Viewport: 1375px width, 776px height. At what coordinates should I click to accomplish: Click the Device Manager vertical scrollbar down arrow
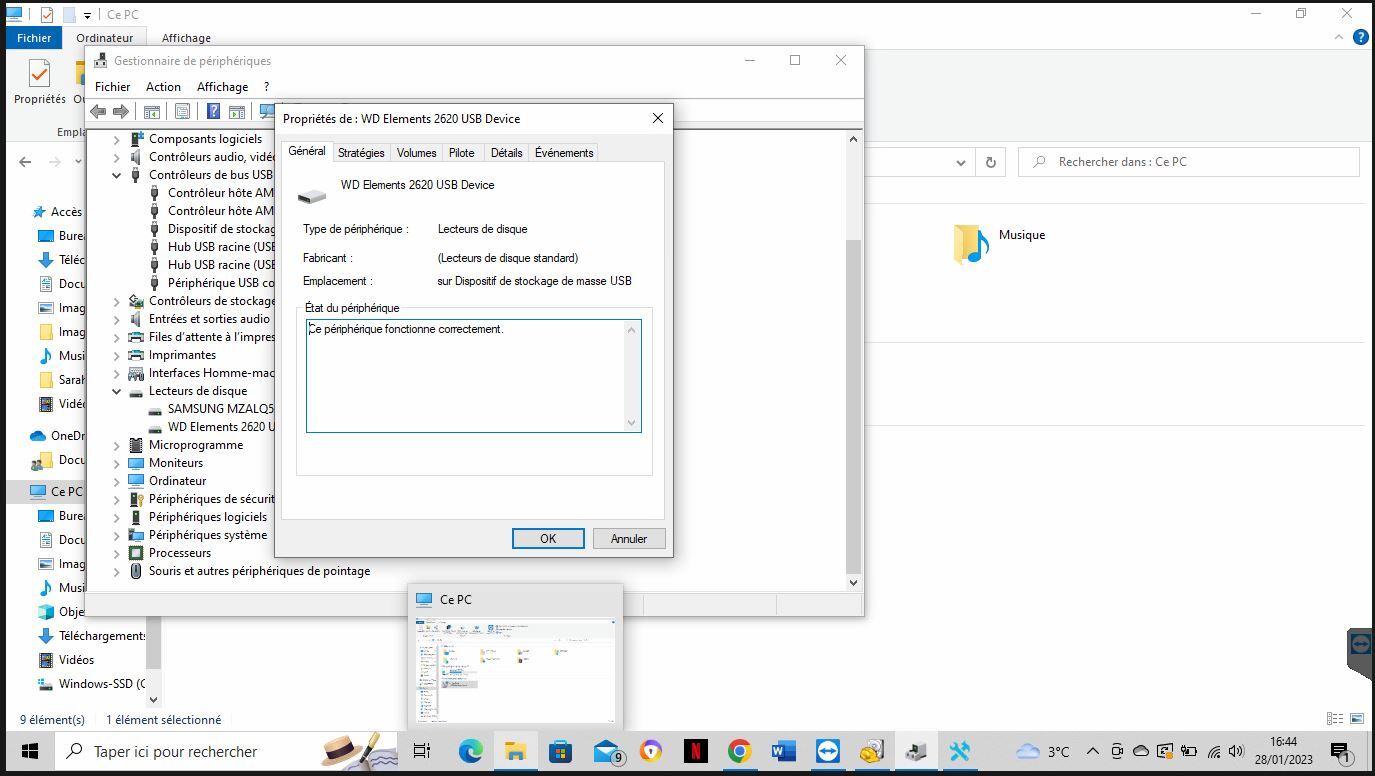853,582
